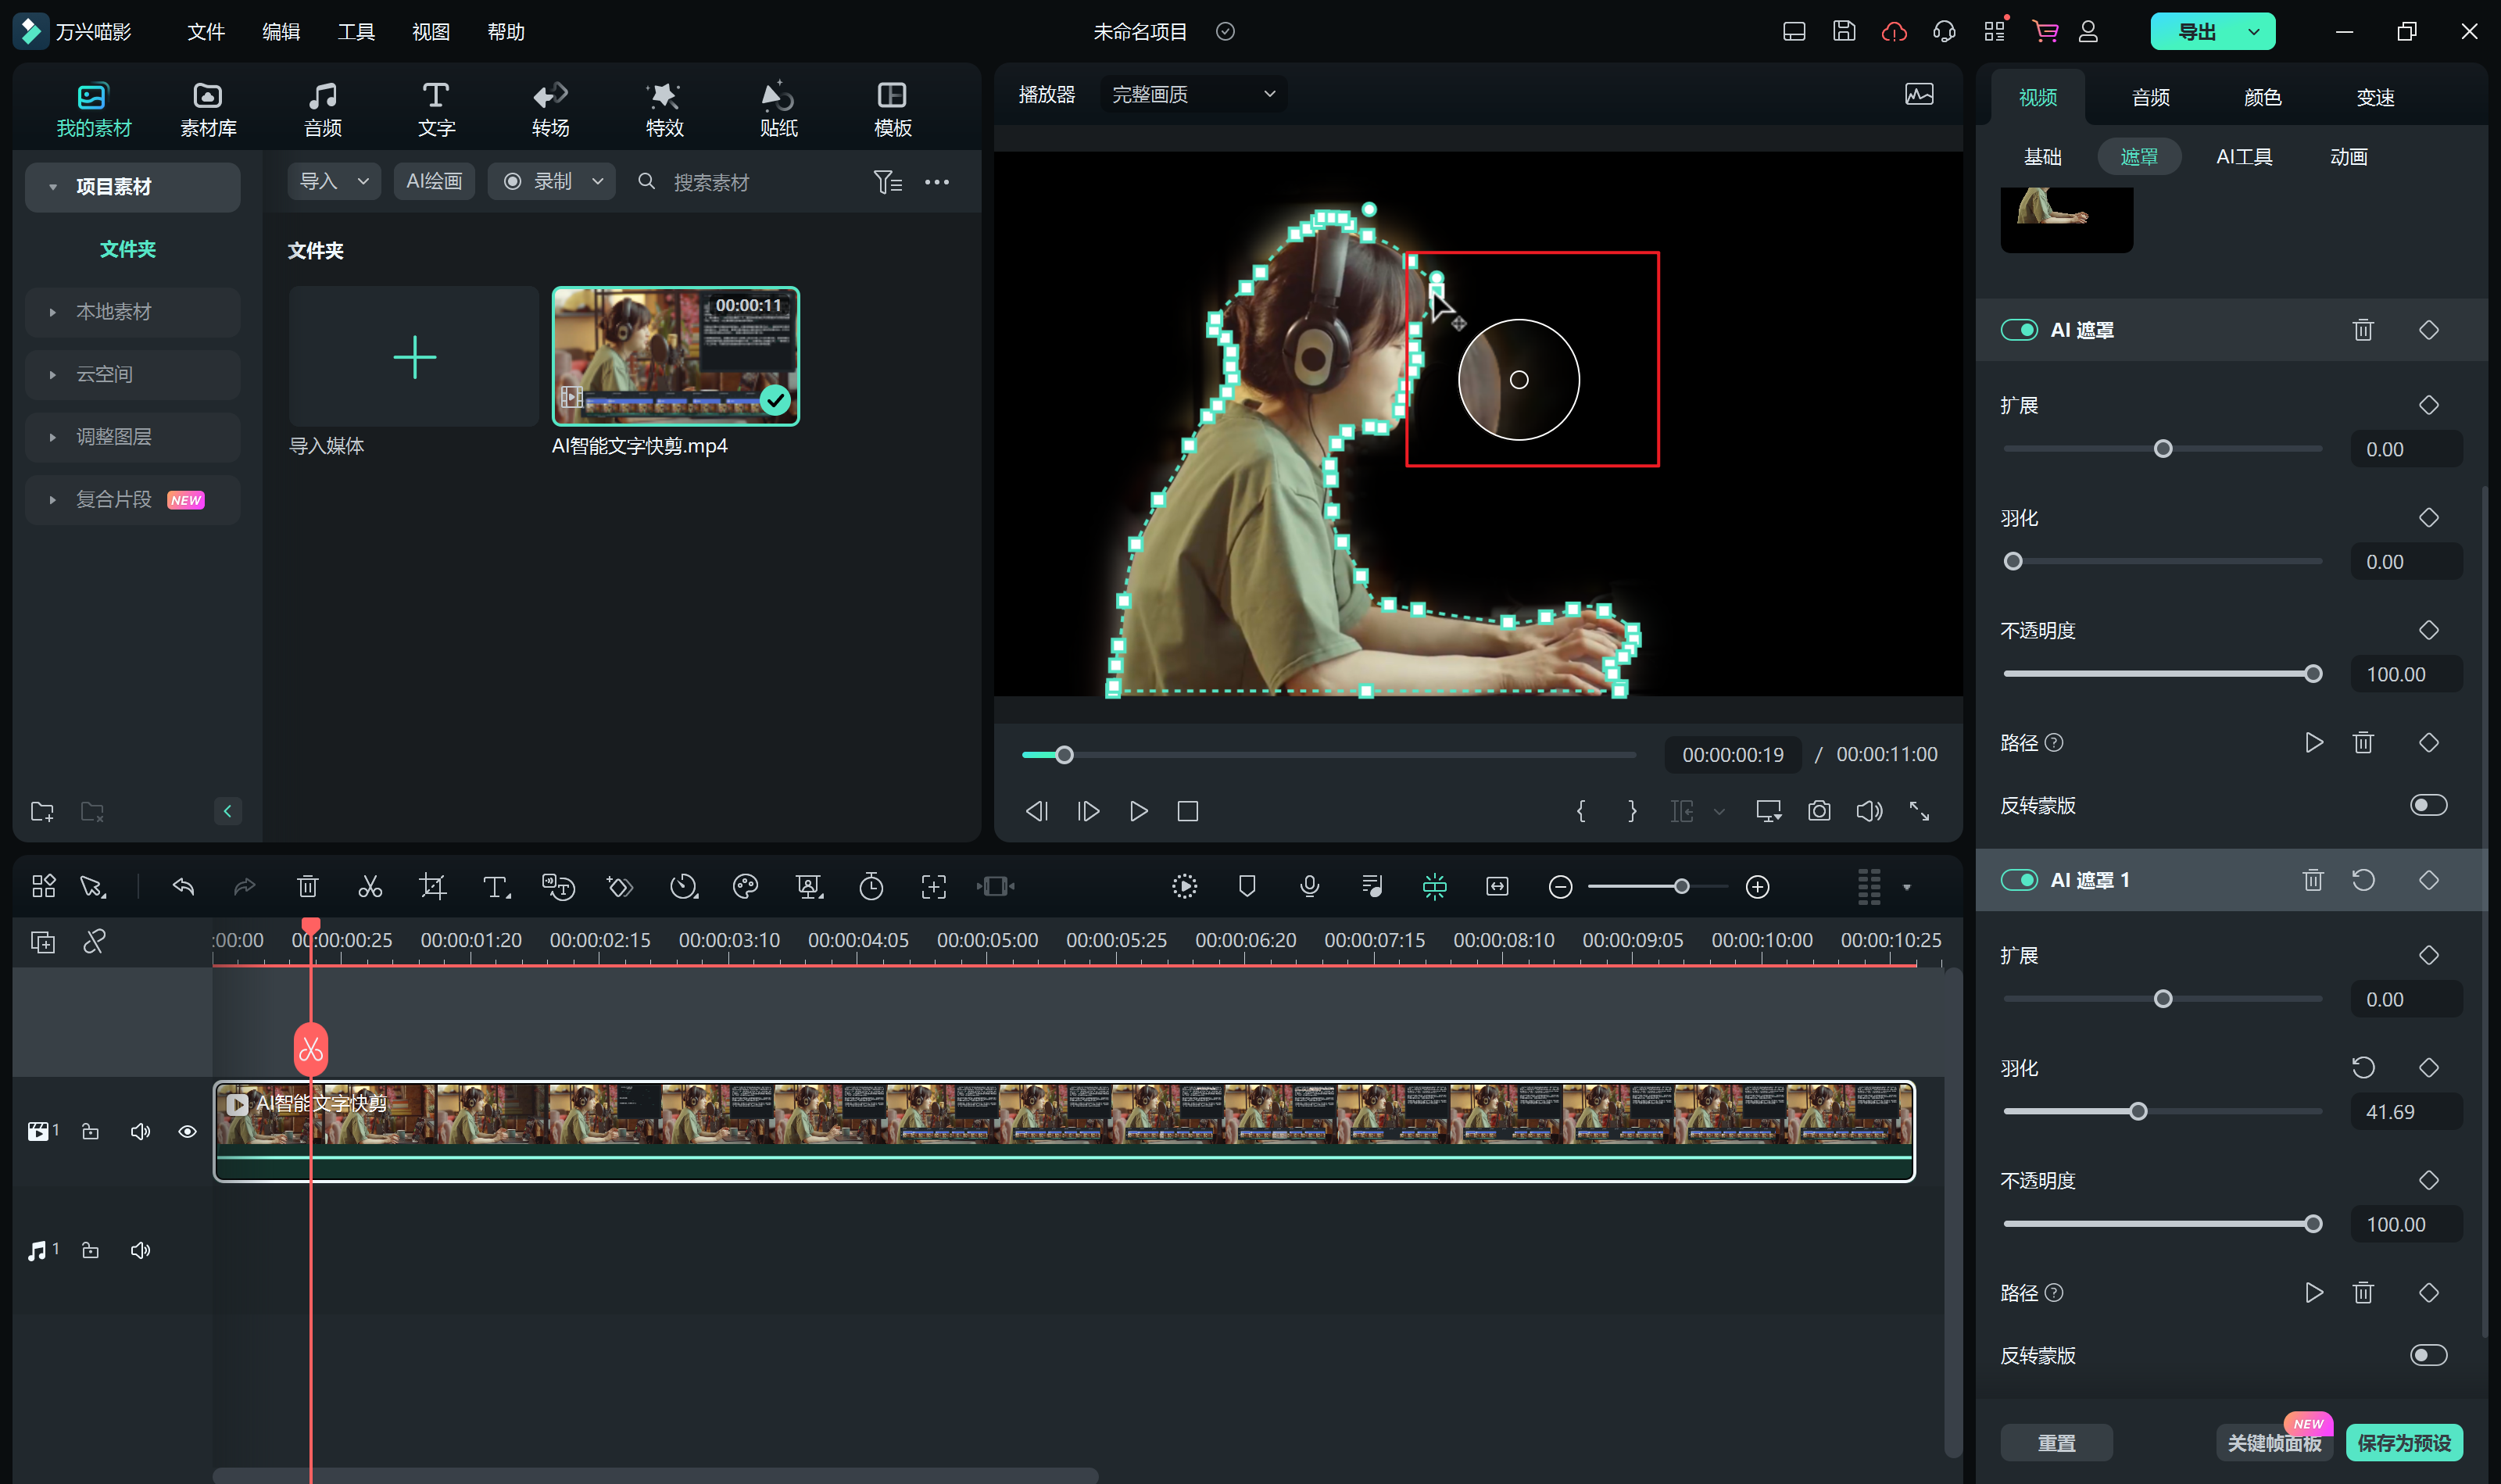Hide video track with eye icon
This screenshot has height=1484, width=2501.
coord(187,1131)
